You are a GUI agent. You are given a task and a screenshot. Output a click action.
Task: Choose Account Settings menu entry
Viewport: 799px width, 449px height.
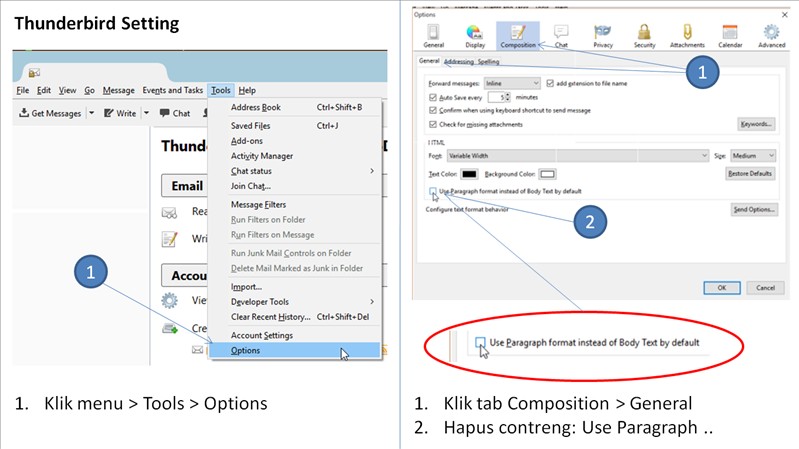coord(295,335)
